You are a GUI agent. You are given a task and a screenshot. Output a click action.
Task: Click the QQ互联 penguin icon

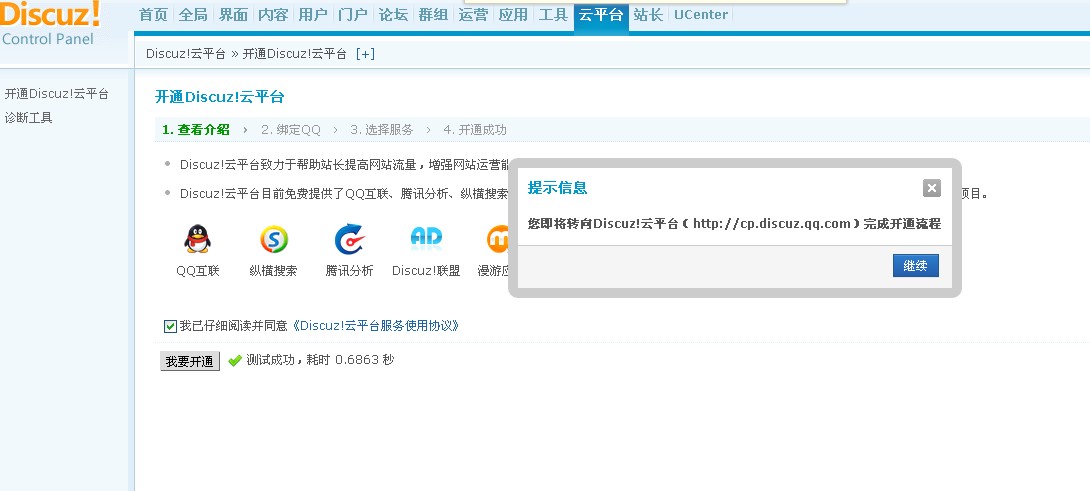click(x=197, y=239)
